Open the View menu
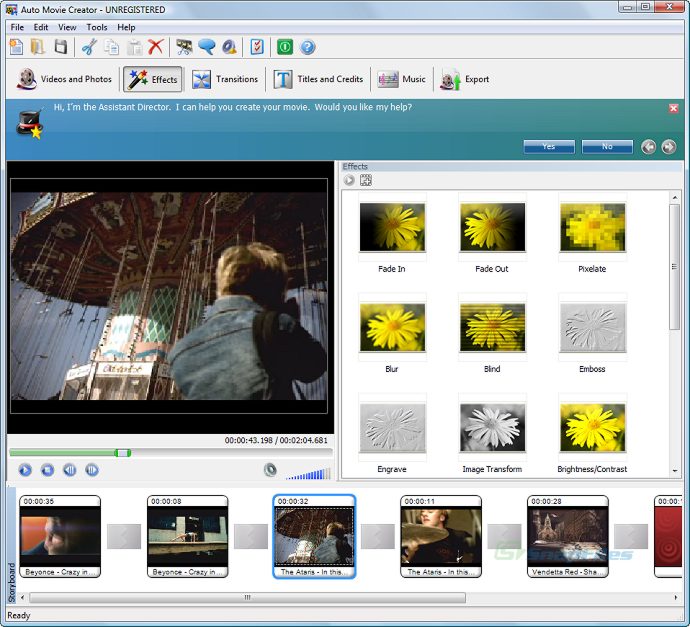The height and width of the screenshot is (627, 690). click(x=67, y=27)
